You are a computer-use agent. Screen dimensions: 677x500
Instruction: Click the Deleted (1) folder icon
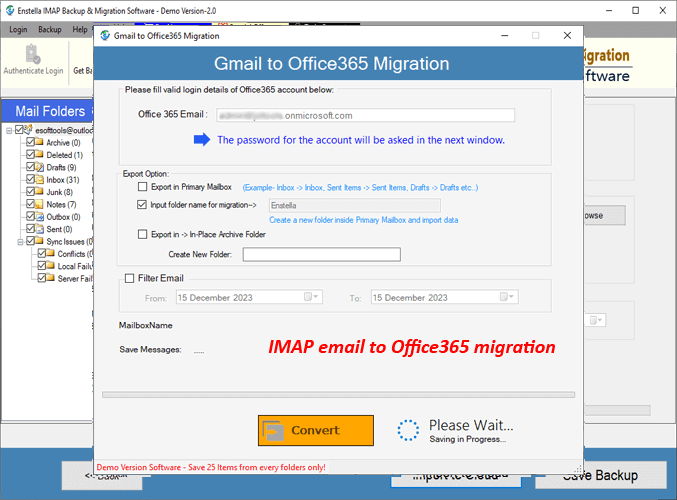click(x=39, y=154)
